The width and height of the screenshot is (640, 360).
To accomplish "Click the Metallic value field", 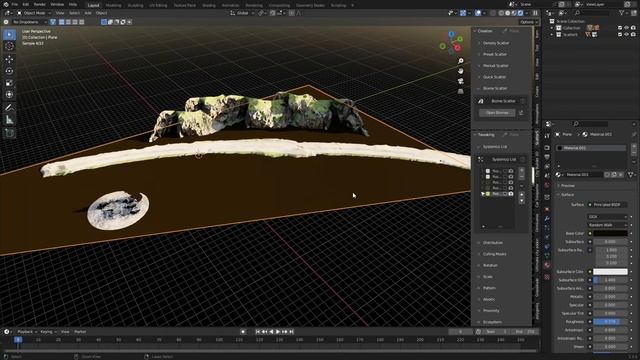I will pos(610,297).
